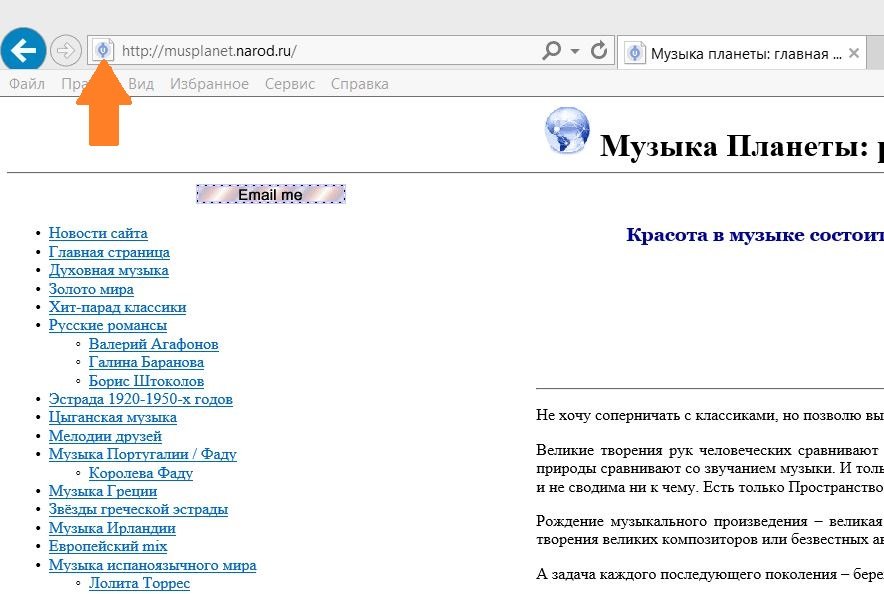The width and height of the screenshot is (884, 594).
Task: Refresh the page with the reload icon
Action: point(599,51)
